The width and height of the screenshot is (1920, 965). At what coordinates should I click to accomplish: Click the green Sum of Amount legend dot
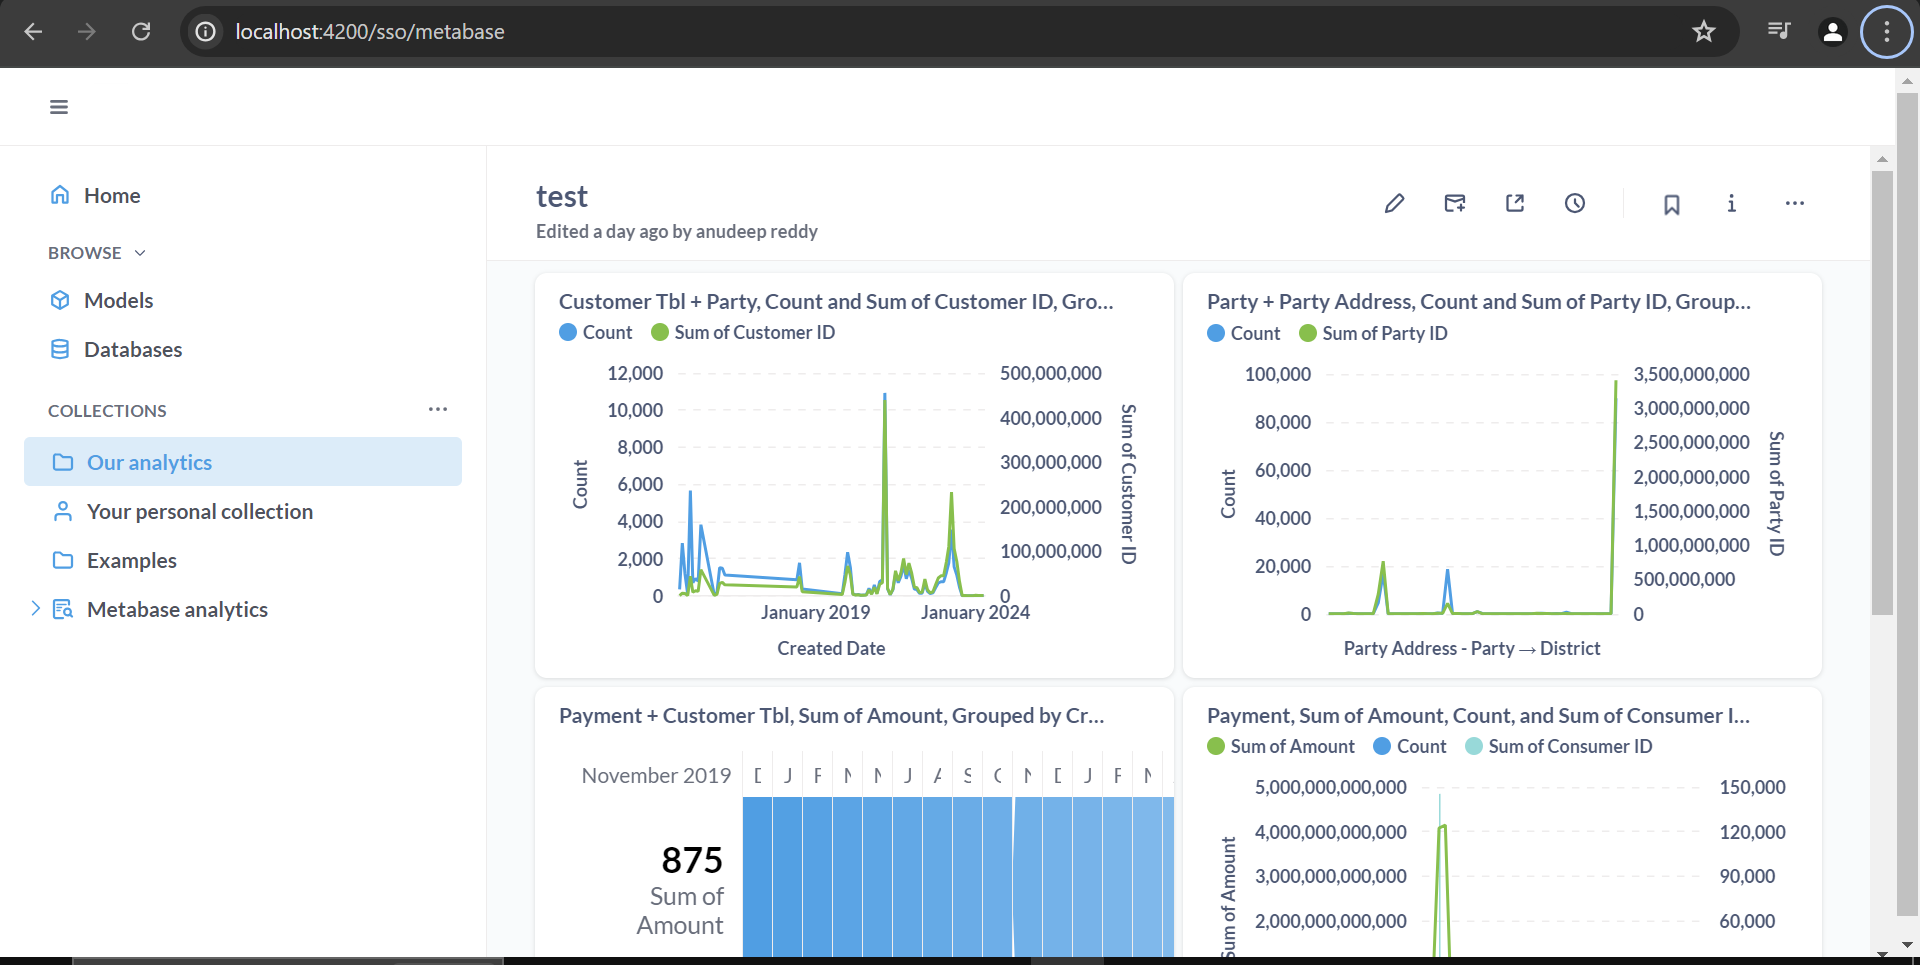pyautogui.click(x=1216, y=747)
